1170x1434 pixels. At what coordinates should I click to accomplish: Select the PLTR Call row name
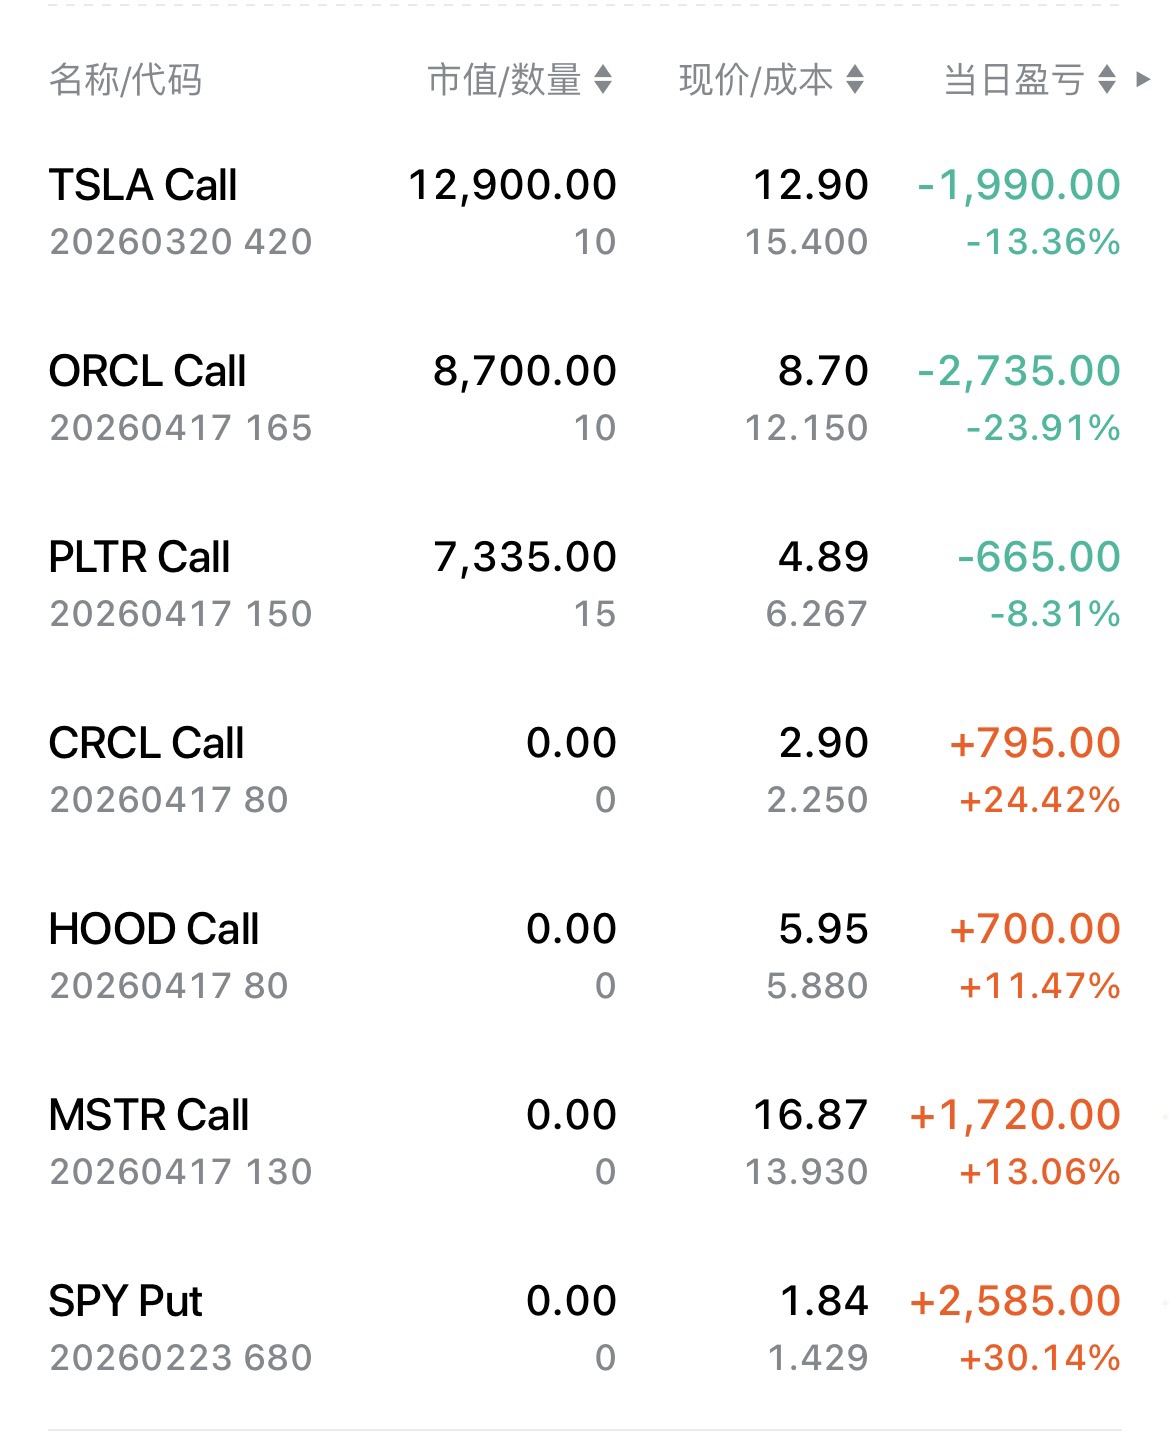point(139,558)
